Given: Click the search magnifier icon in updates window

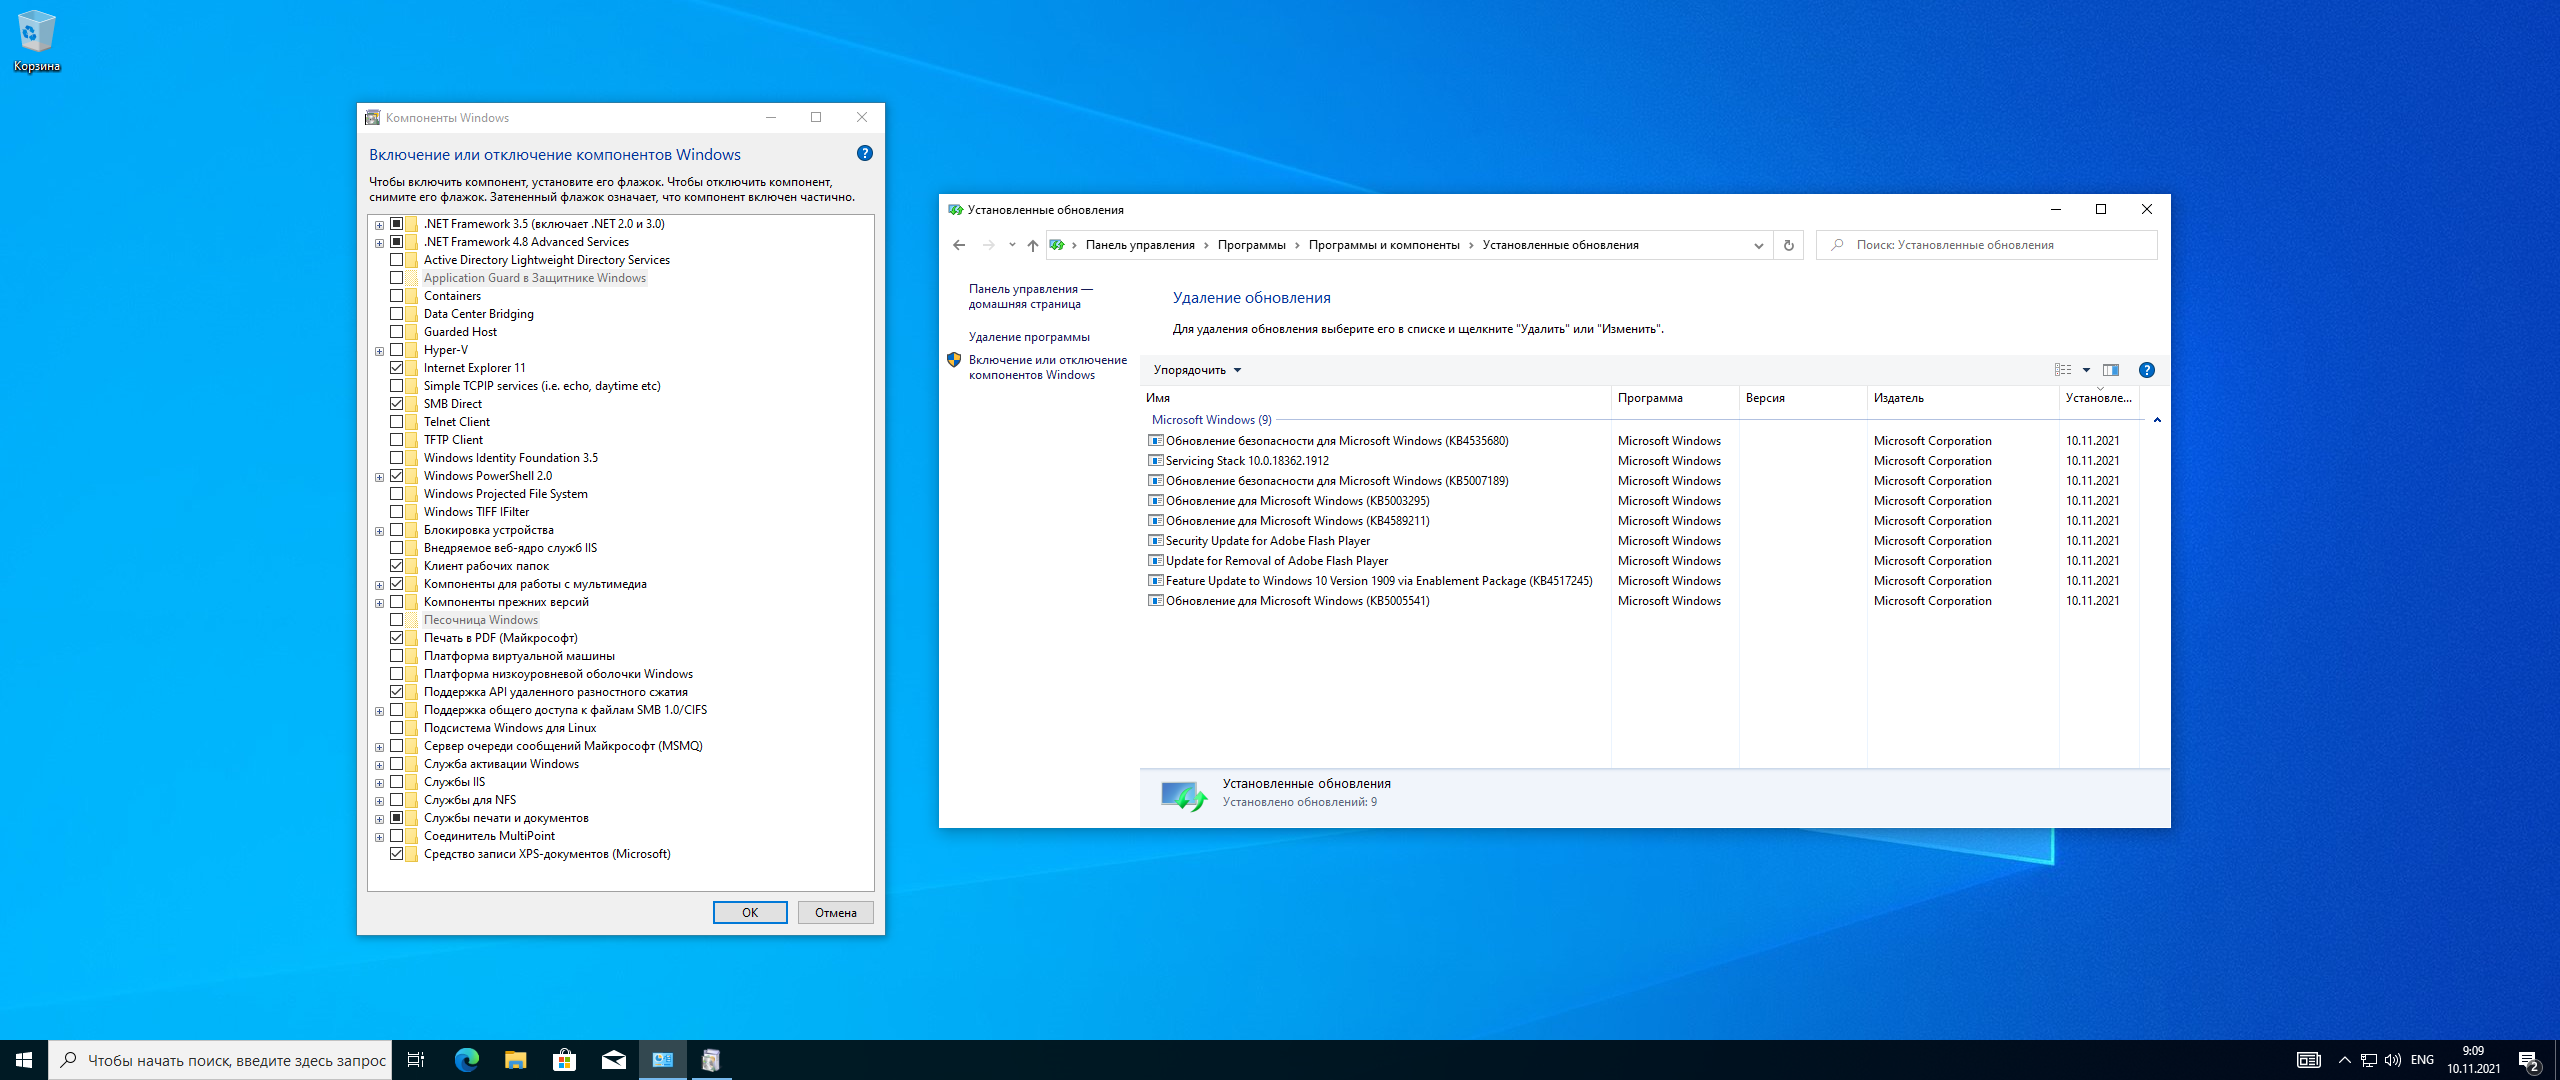Looking at the screenshot, I should click(1837, 245).
